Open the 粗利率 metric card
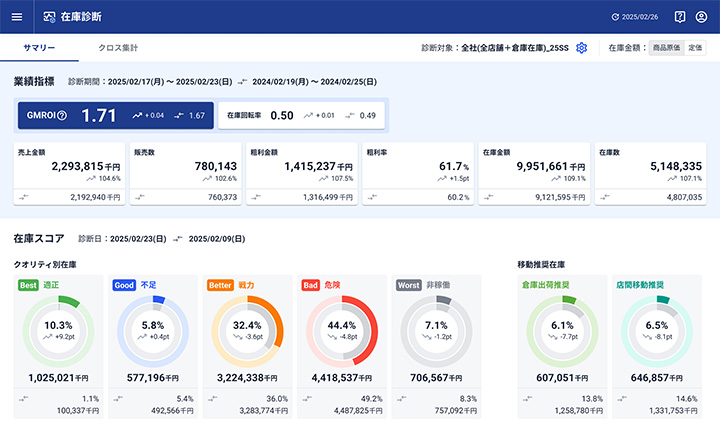 (417, 178)
